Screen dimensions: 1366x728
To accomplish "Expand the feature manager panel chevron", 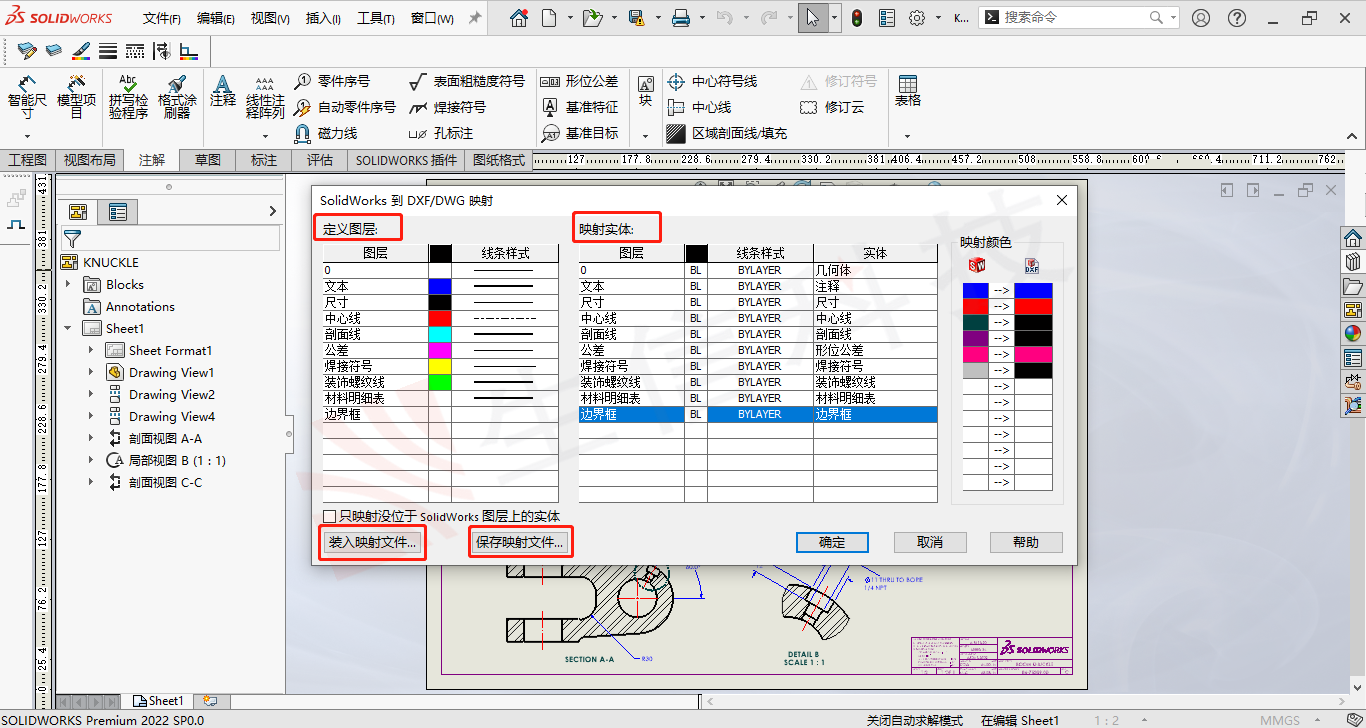I will [x=273, y=211].
